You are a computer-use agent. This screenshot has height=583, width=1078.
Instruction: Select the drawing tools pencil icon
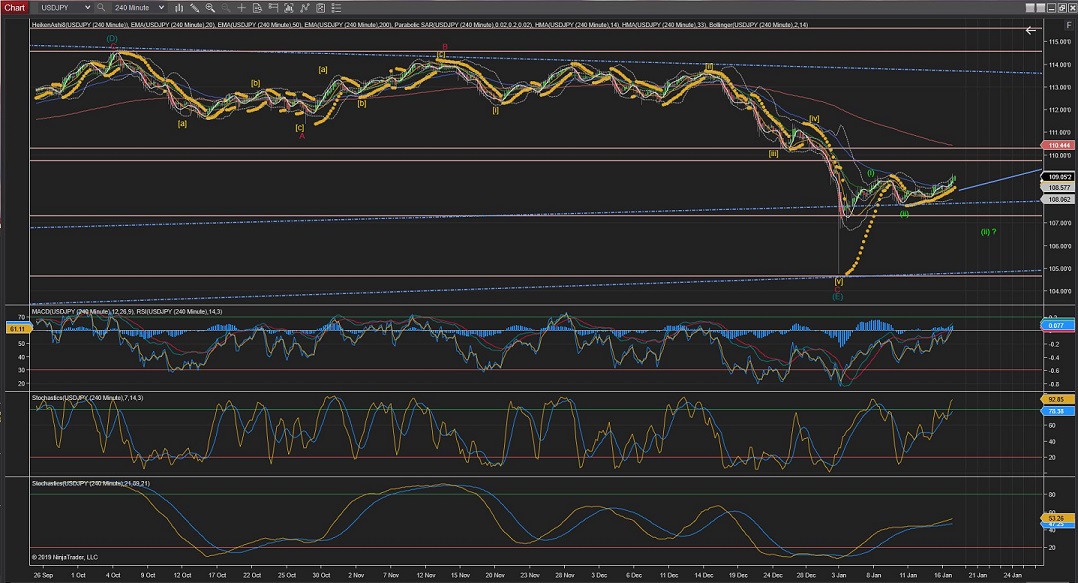point(195,8)
